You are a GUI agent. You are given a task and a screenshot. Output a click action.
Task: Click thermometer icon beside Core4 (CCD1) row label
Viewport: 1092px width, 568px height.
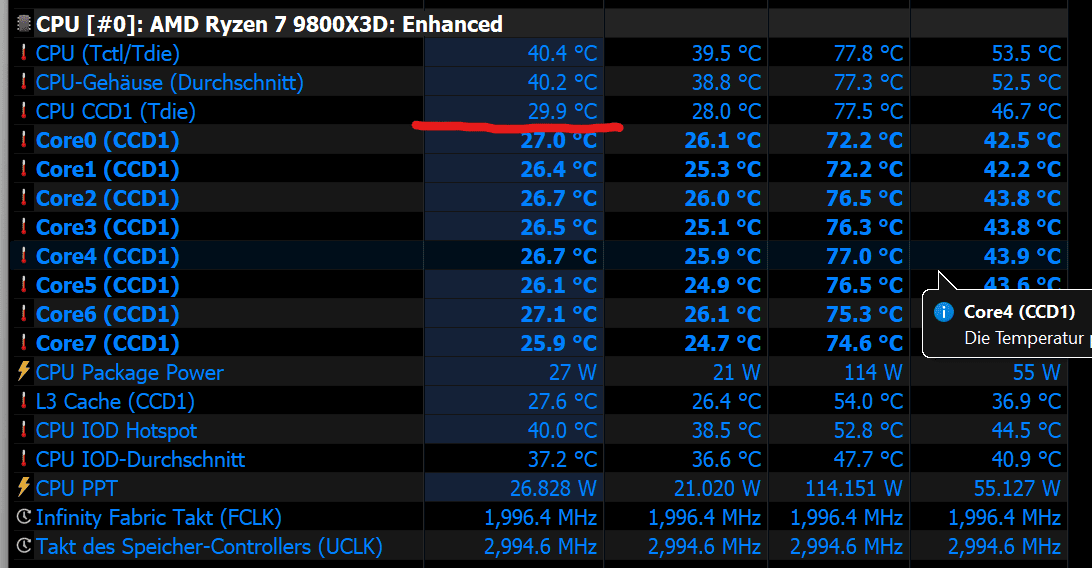pyautogui.click(x=24, y=256)
